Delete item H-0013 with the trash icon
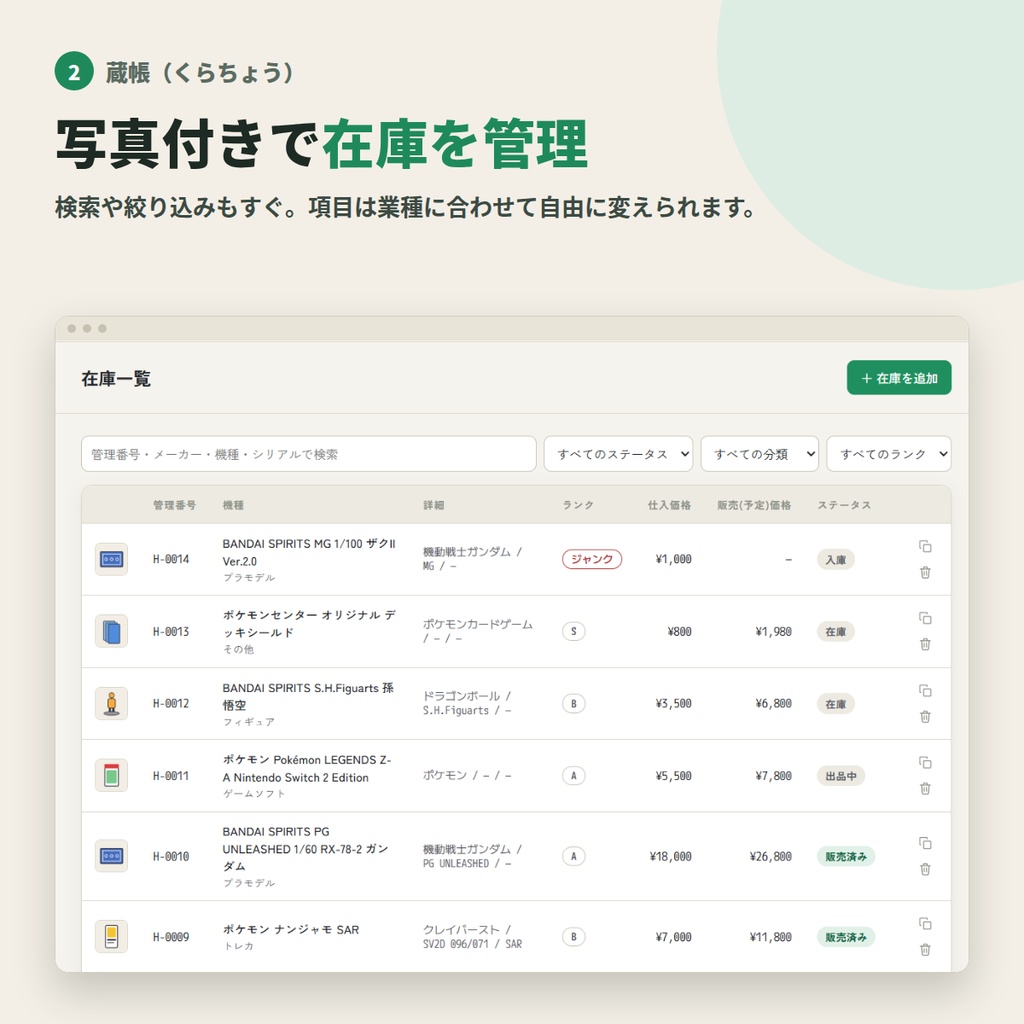 click(925, 645)
